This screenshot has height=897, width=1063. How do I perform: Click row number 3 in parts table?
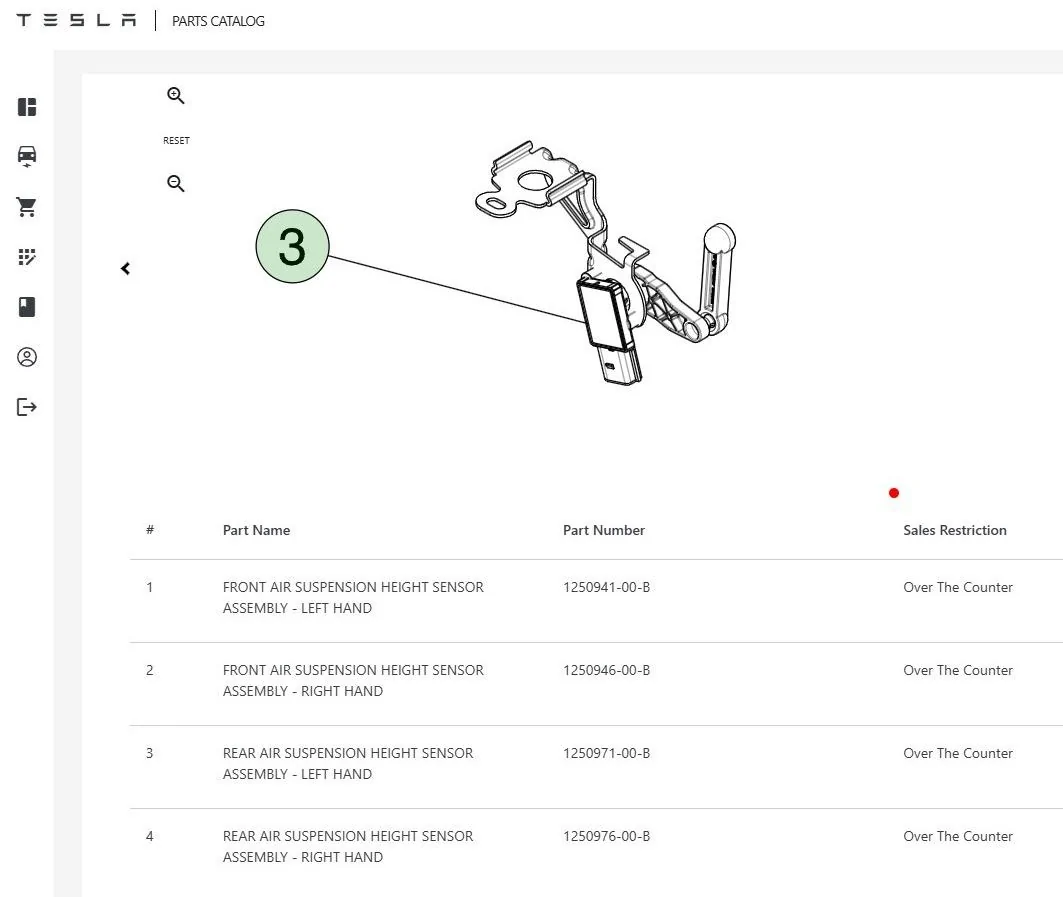coord(149,753)
